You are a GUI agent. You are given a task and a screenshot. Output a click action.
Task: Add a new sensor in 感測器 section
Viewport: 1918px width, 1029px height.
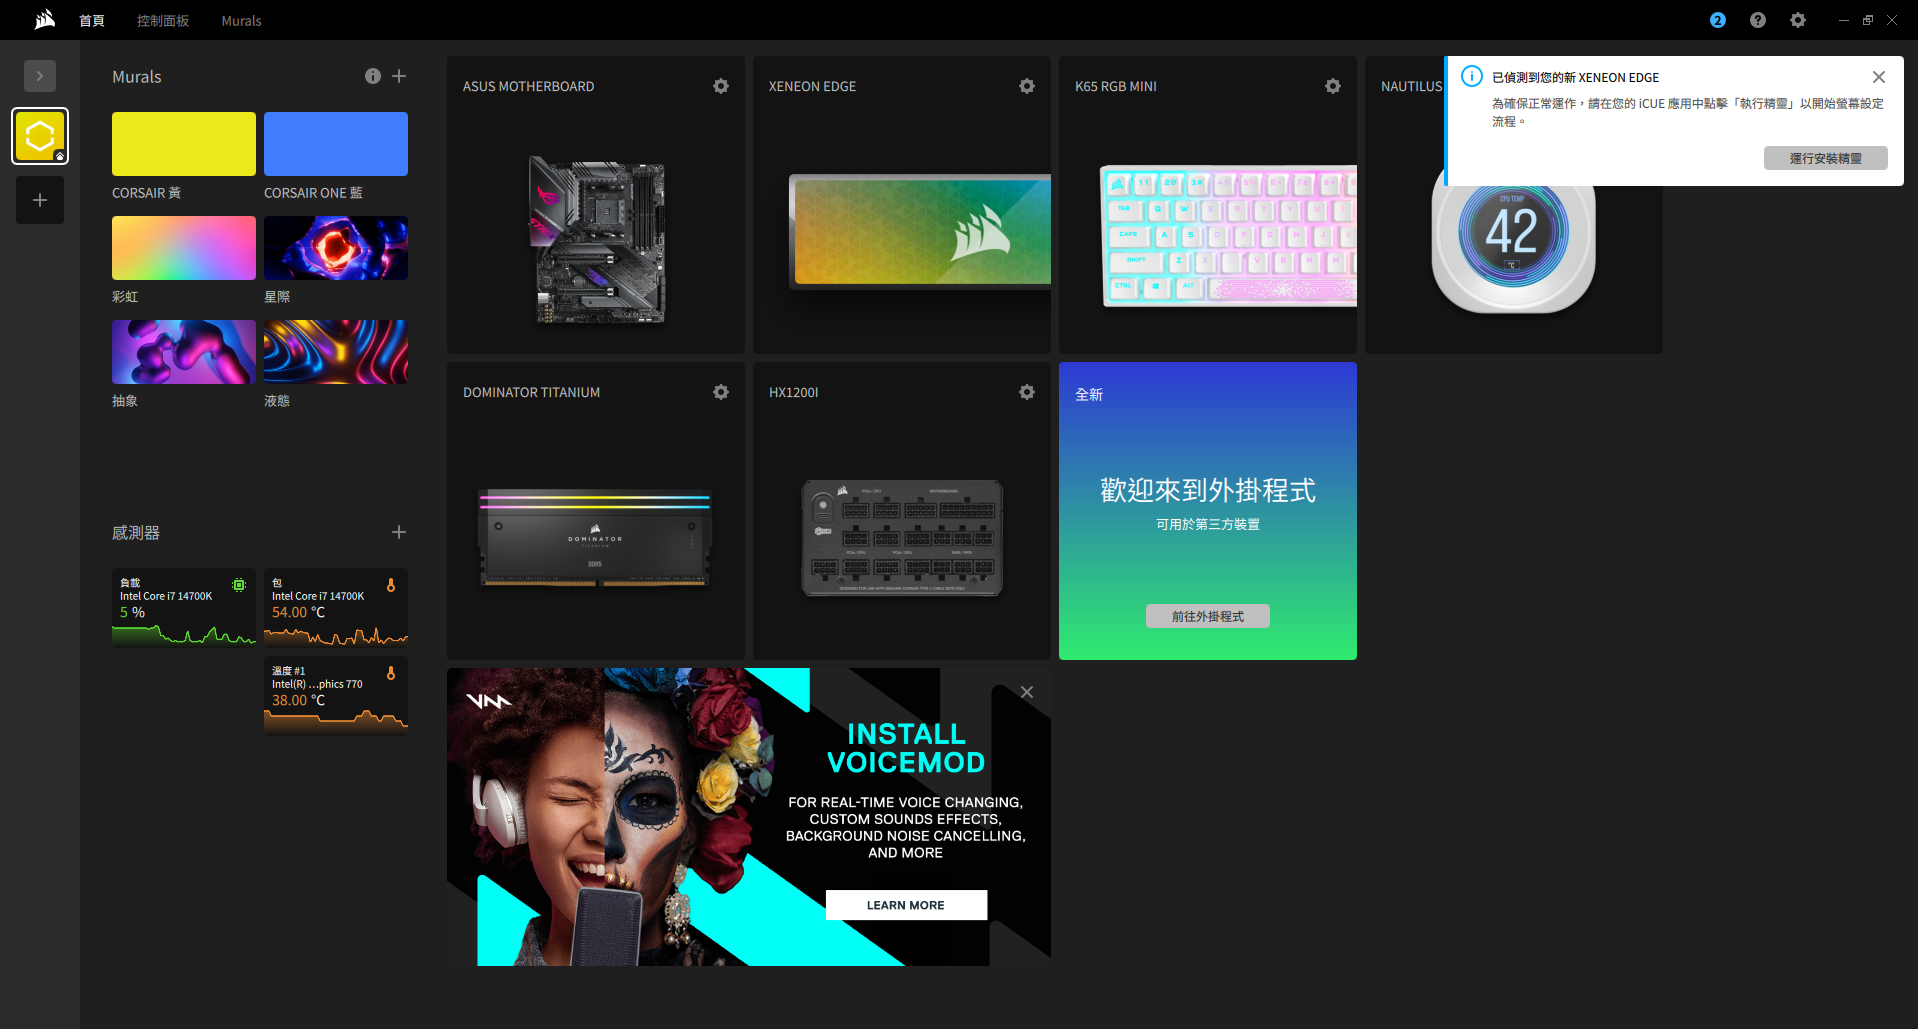pyautogui.click(x=399, y=532)
